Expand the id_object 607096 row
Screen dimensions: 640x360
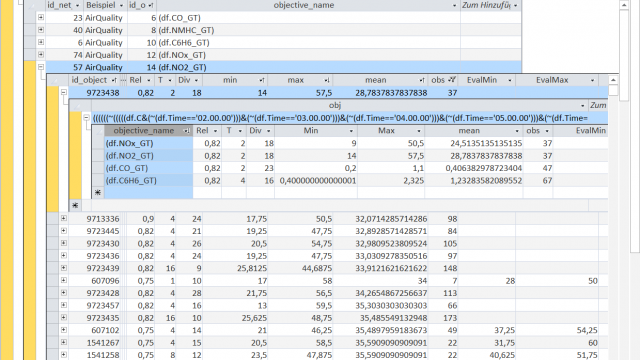tap(64, 280)
